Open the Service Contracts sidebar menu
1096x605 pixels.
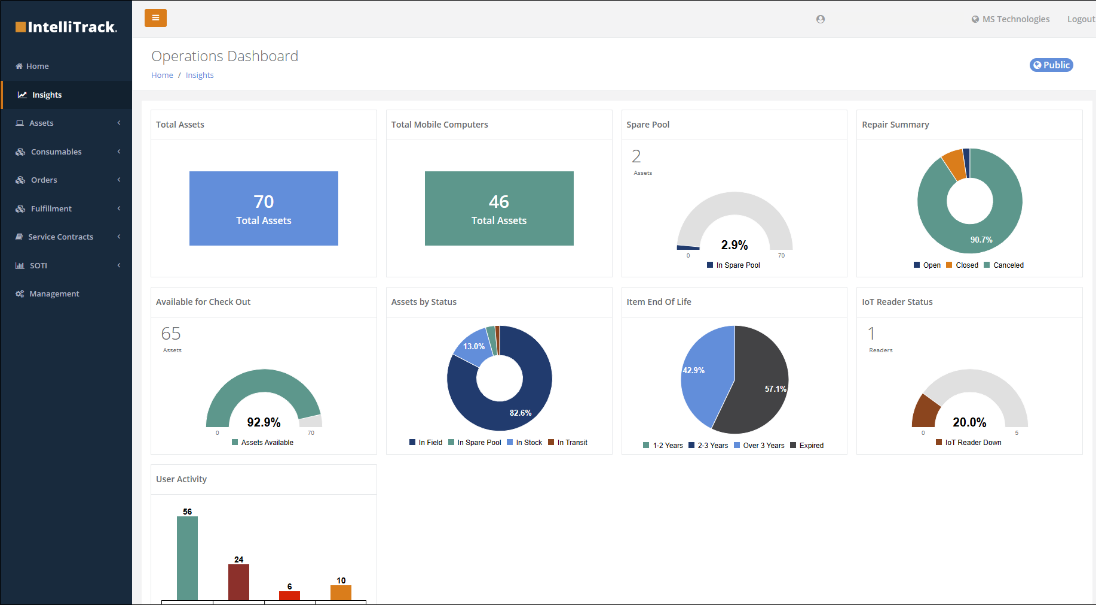[66, 237]
